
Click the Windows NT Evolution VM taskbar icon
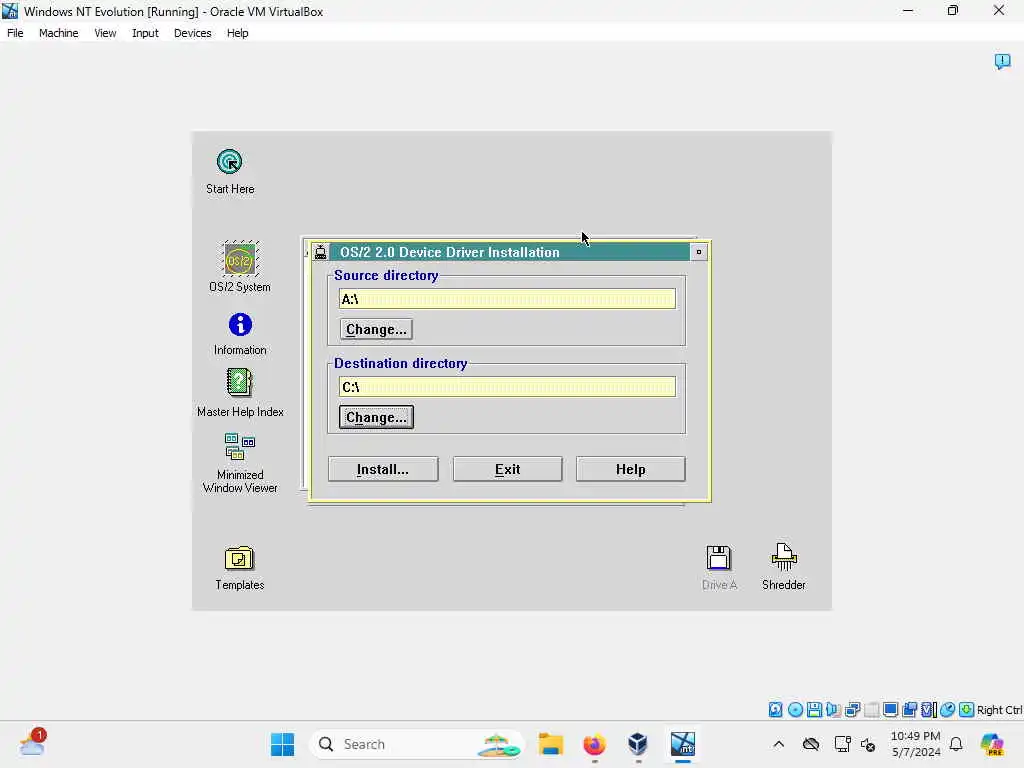tap(682, 744)
